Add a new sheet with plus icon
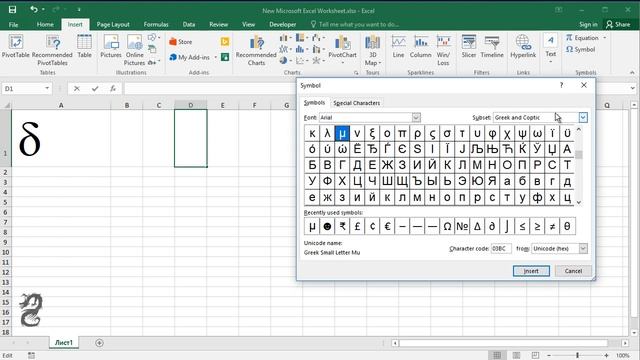The width and height of the screenshot is (640, 360). pyautogui.click(x=99, y=343)
